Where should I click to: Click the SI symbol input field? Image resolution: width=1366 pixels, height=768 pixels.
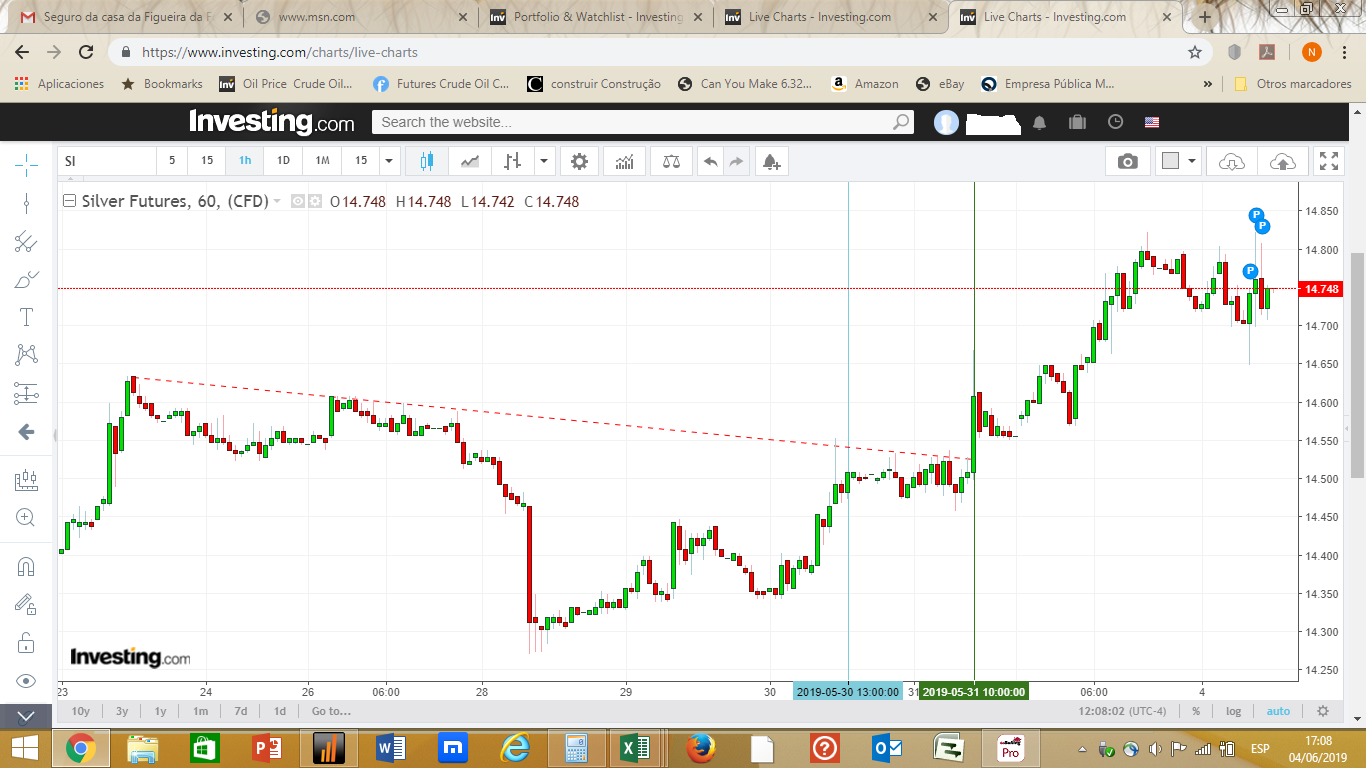coord(107,161)
